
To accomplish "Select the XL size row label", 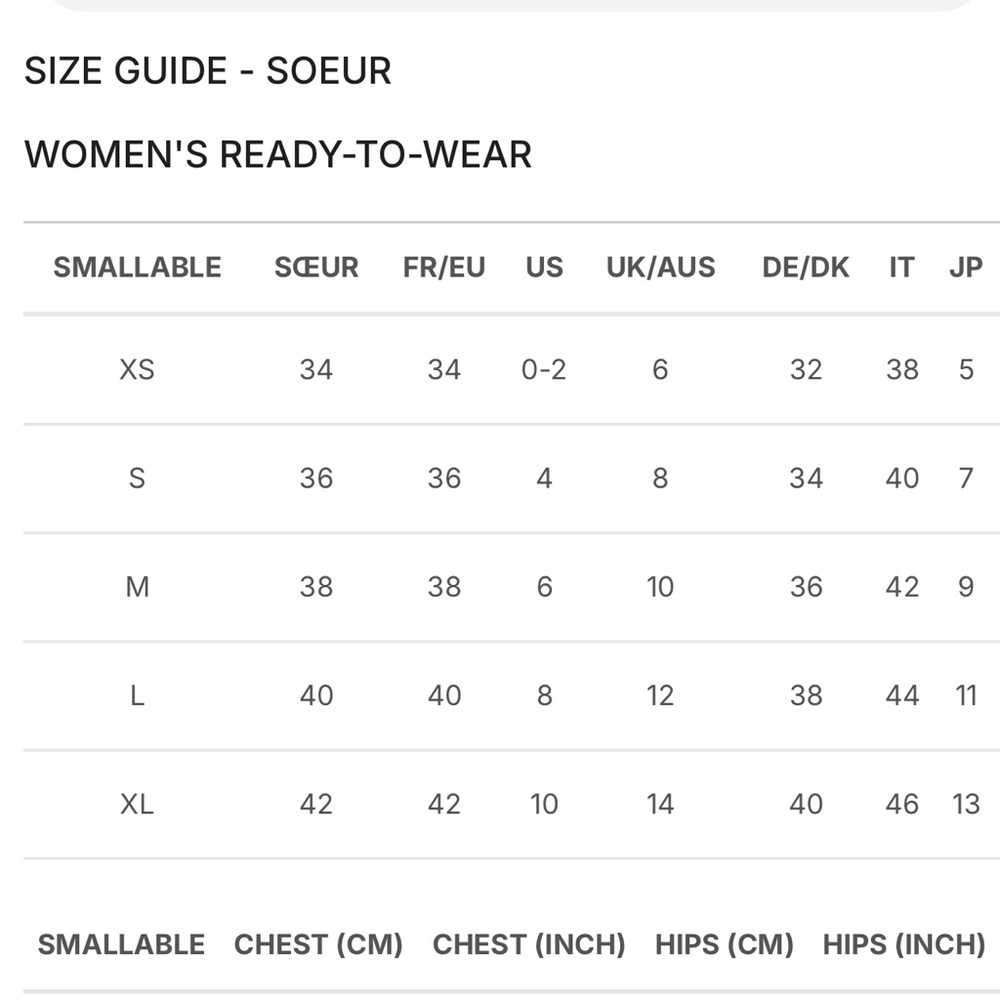I will 137,804.
